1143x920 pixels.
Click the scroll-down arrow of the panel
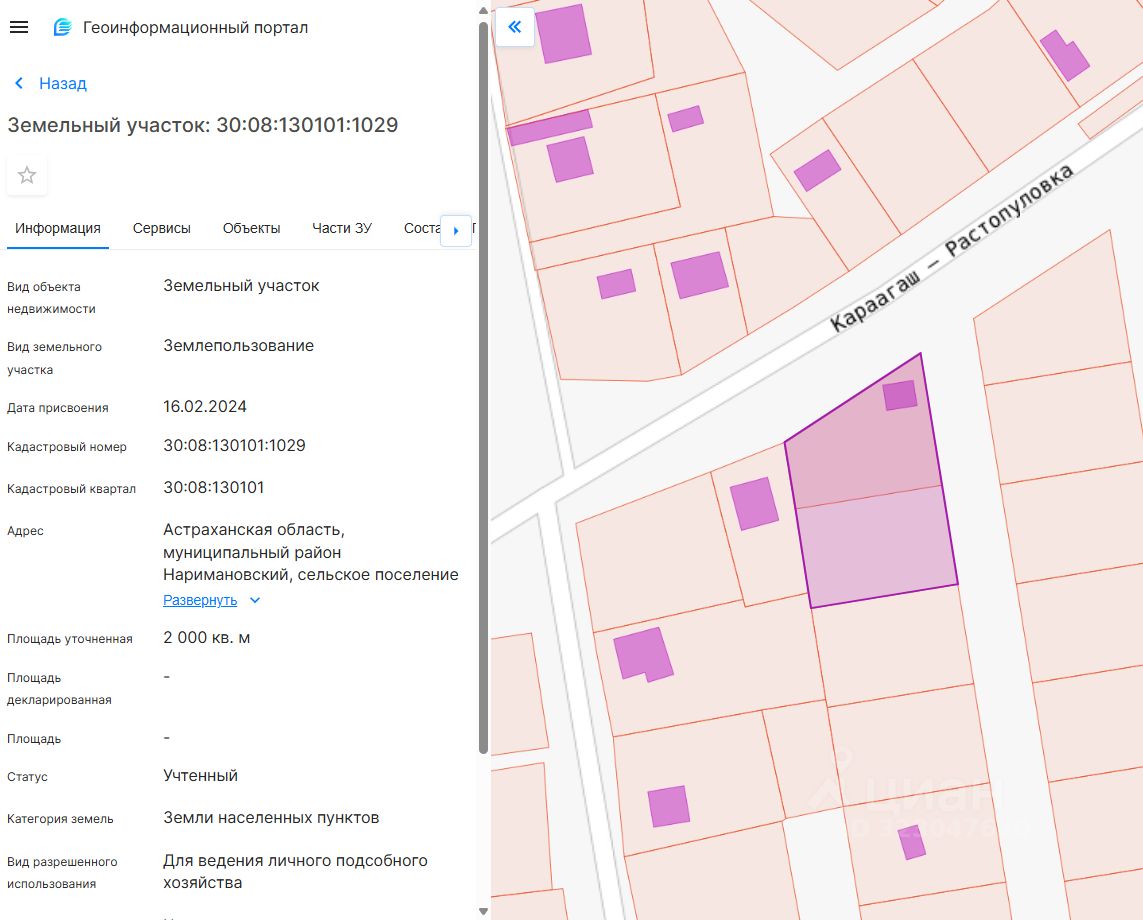[484, 911]
